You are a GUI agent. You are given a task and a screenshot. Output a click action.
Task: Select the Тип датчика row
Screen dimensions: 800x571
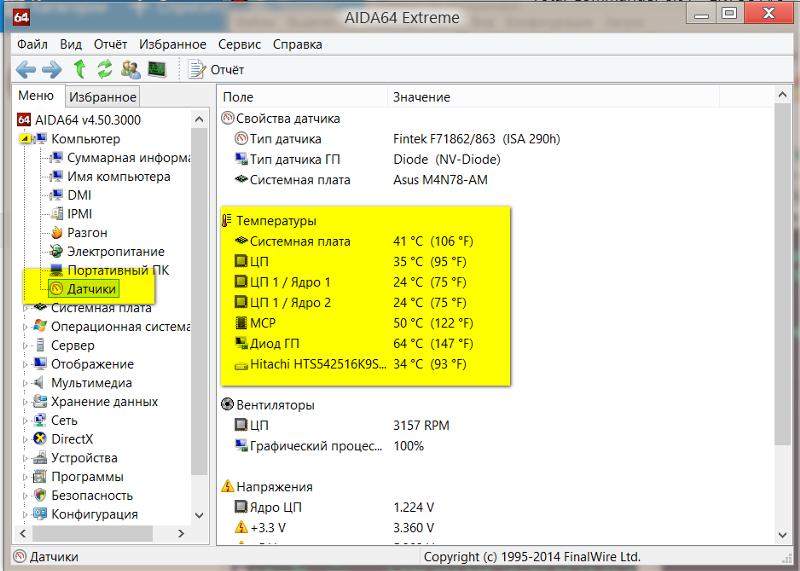(x=397, y=139)
